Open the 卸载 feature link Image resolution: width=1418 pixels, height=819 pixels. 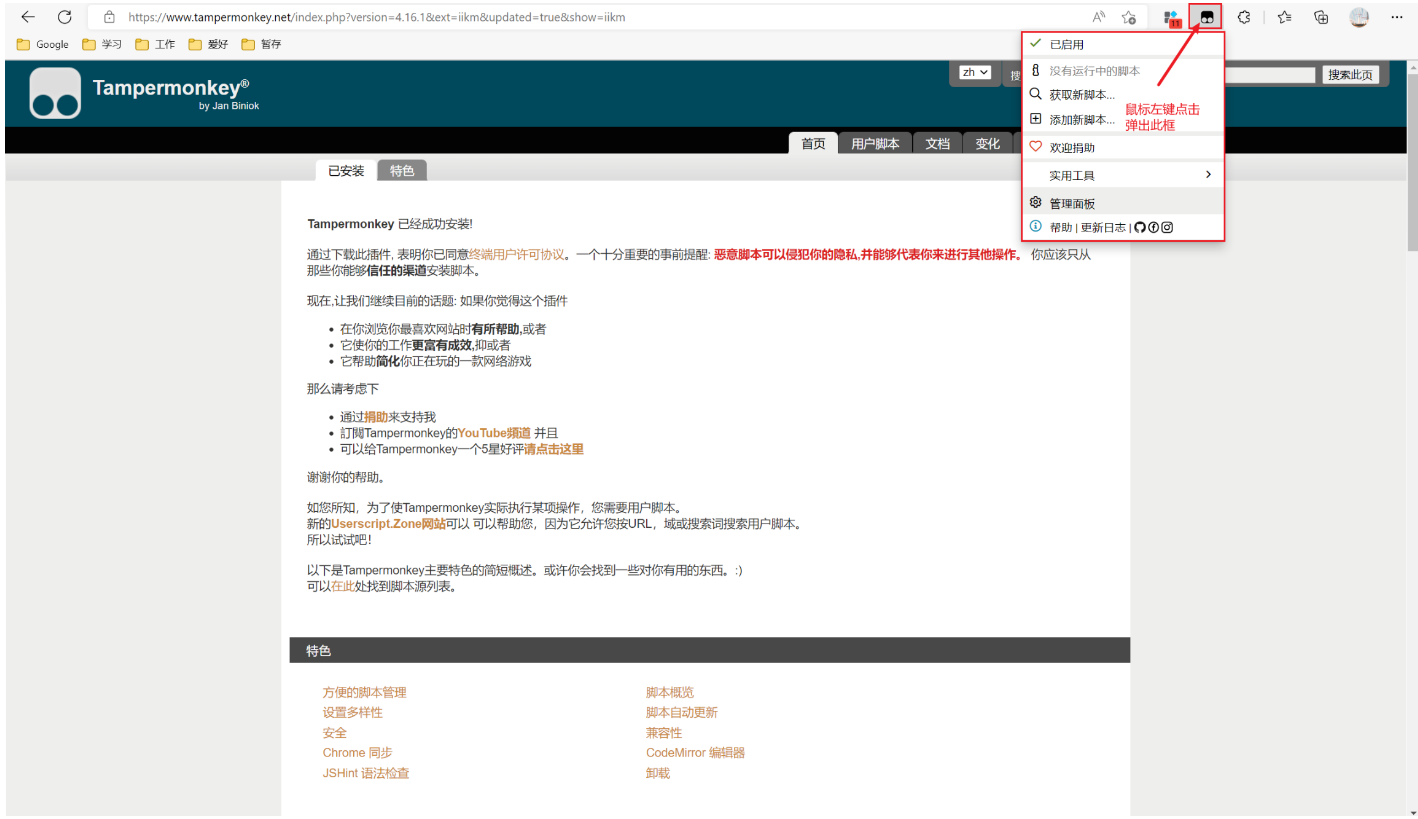click(658, 773)
